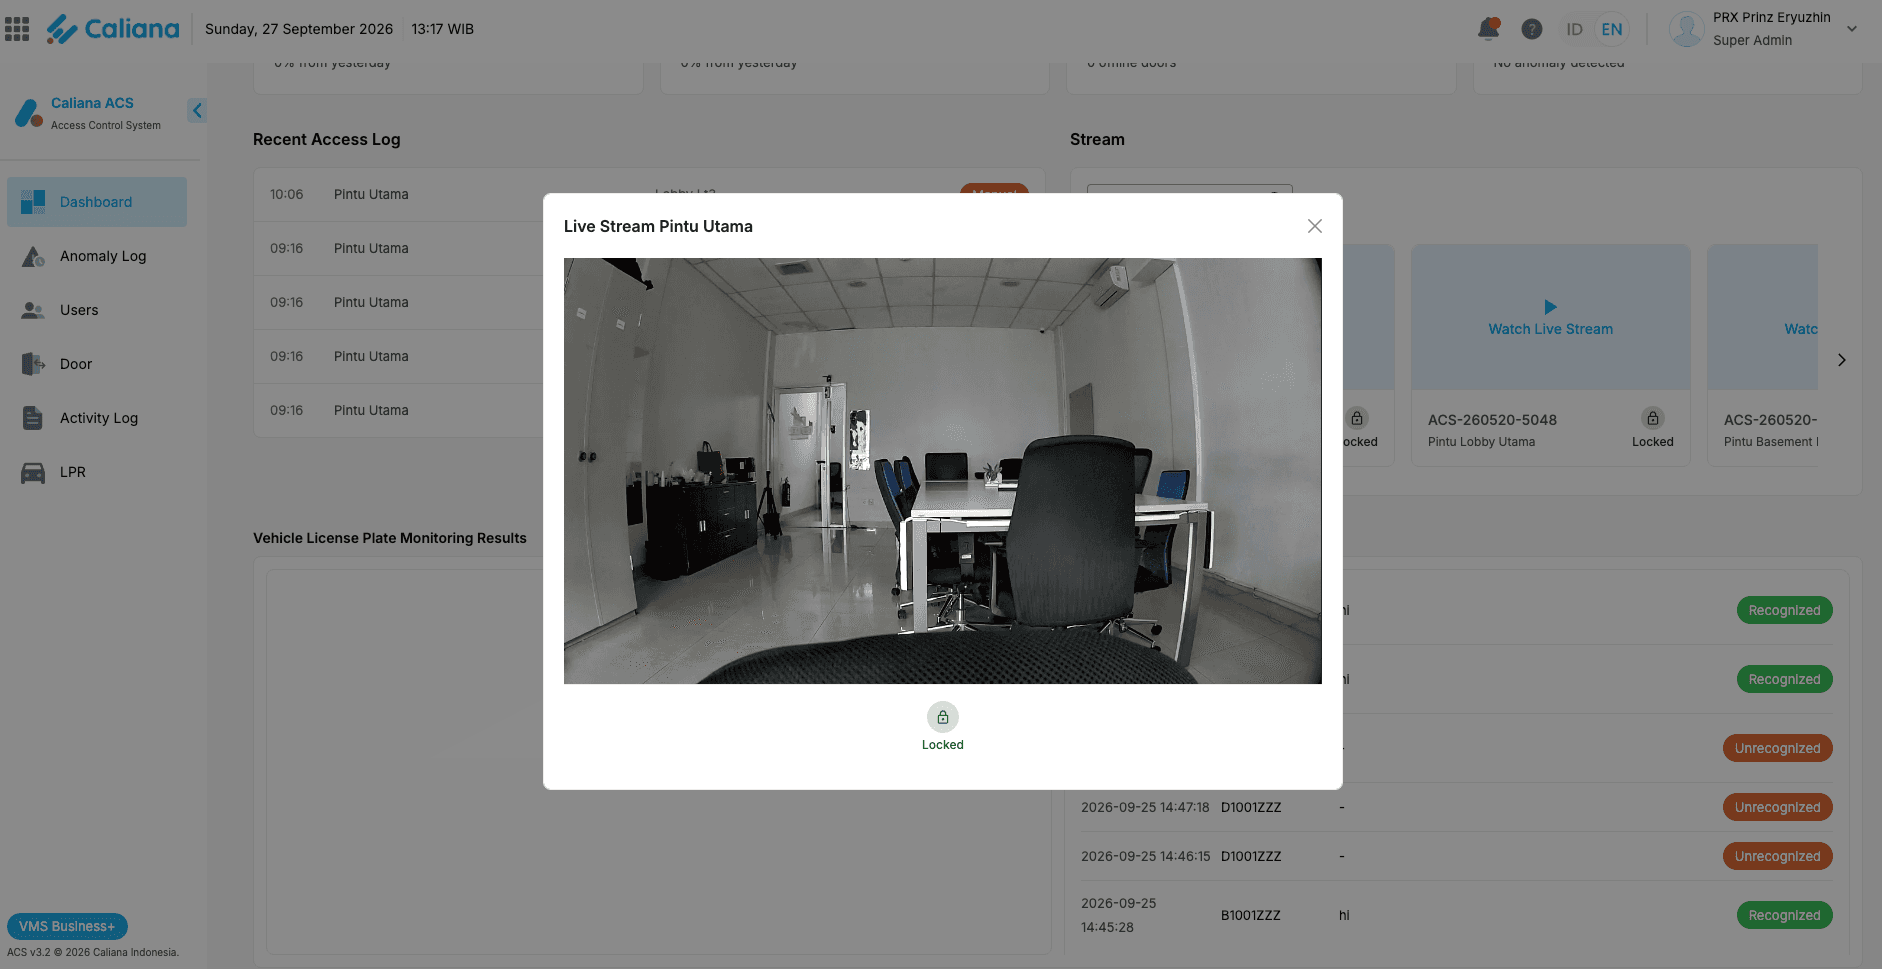Select the first 09:16 Pintu Utama log entry
The image size is (1882, 969).
(x=399, y=248)
